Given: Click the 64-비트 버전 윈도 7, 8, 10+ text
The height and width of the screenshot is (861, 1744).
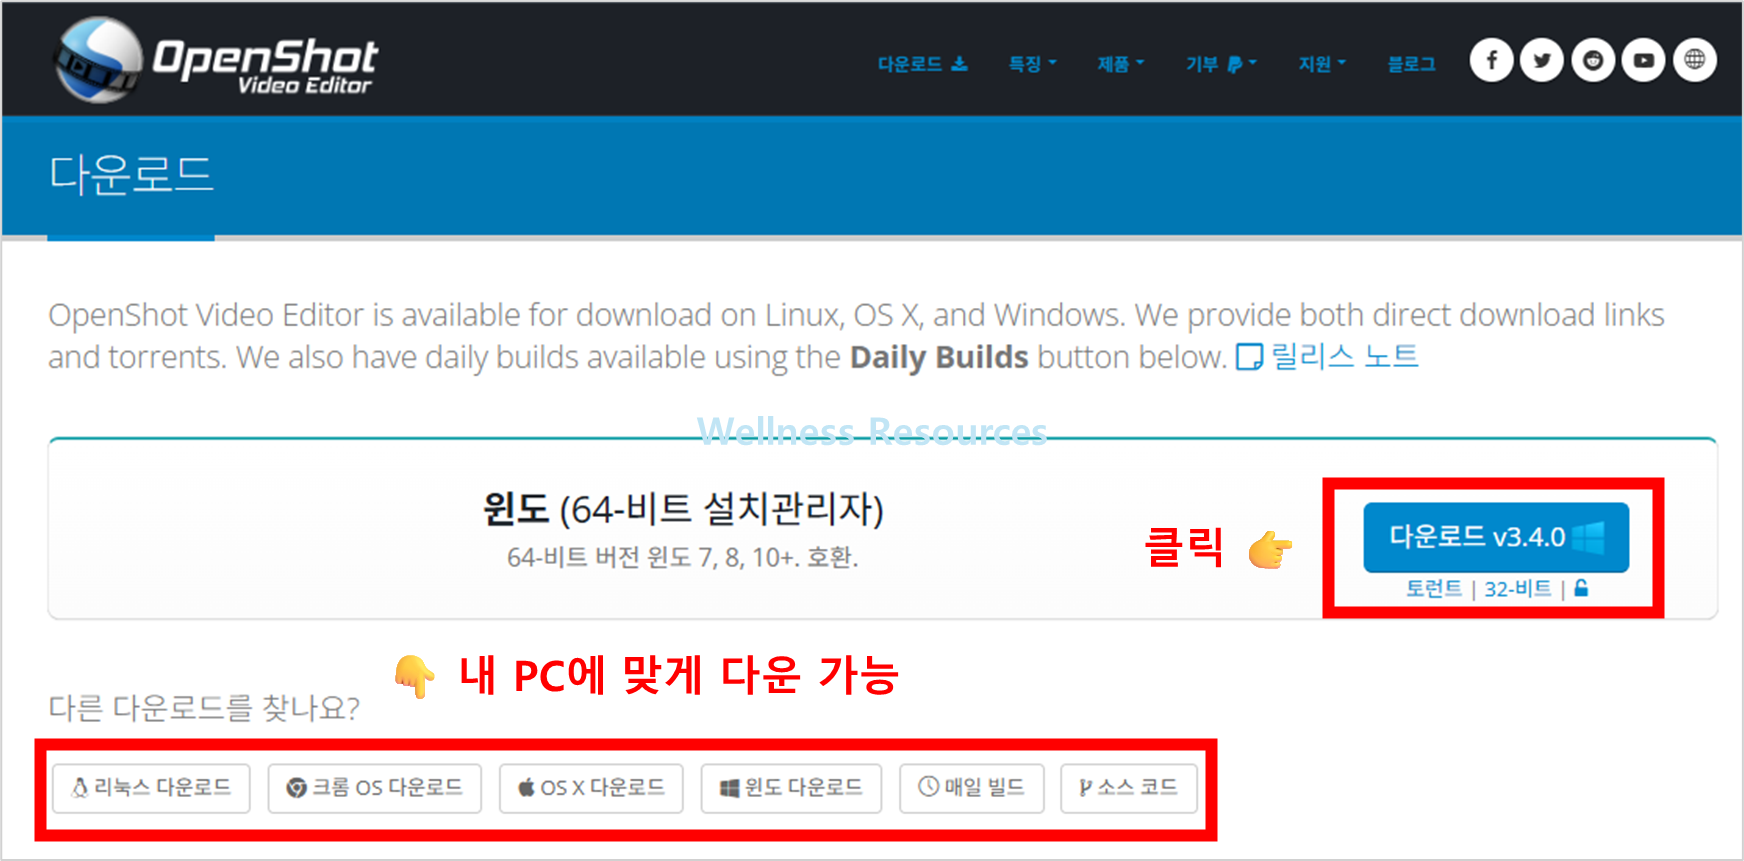Looking at the screenshot, I should click(x=683, y=557).
